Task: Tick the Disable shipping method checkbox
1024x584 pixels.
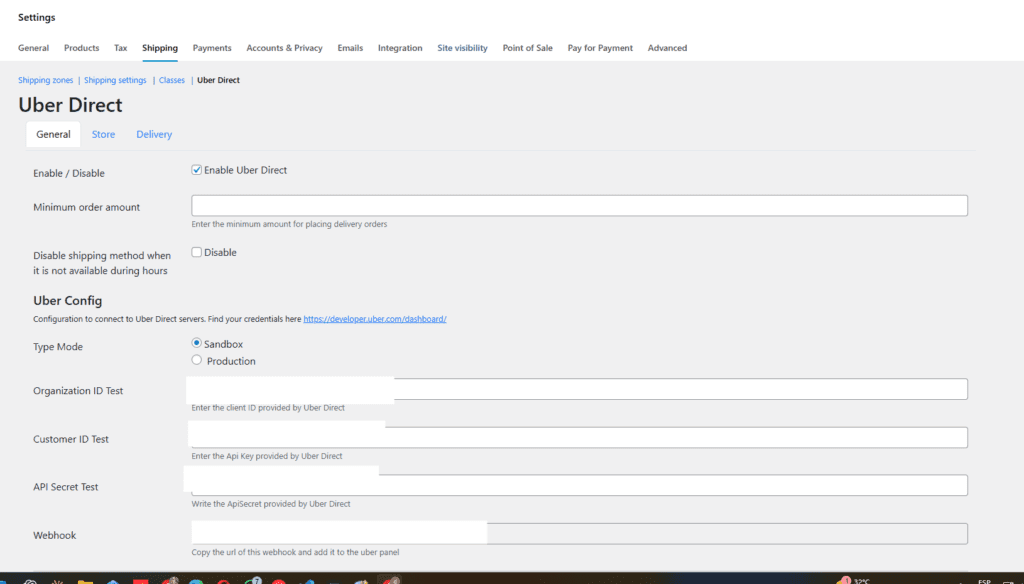Action: pyautogui.click(x=197, y=252)
